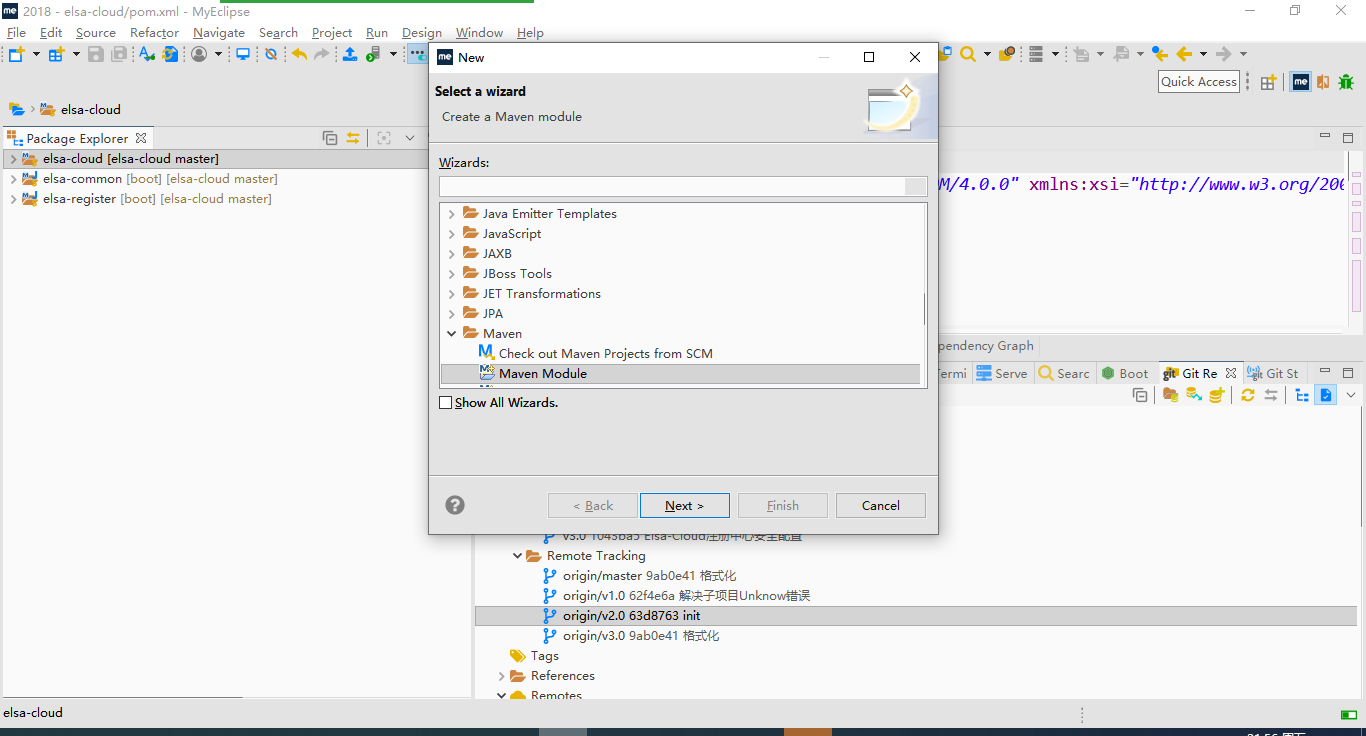The width and height of the screenshot is (1366, 736).
Task: Click the Save All toolbar icon
Action: coord(119,54)
